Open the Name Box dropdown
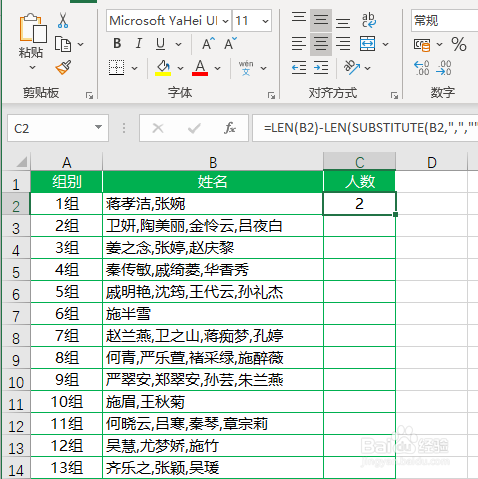Viewport: 478px width, 479px height. click(98, 127)
